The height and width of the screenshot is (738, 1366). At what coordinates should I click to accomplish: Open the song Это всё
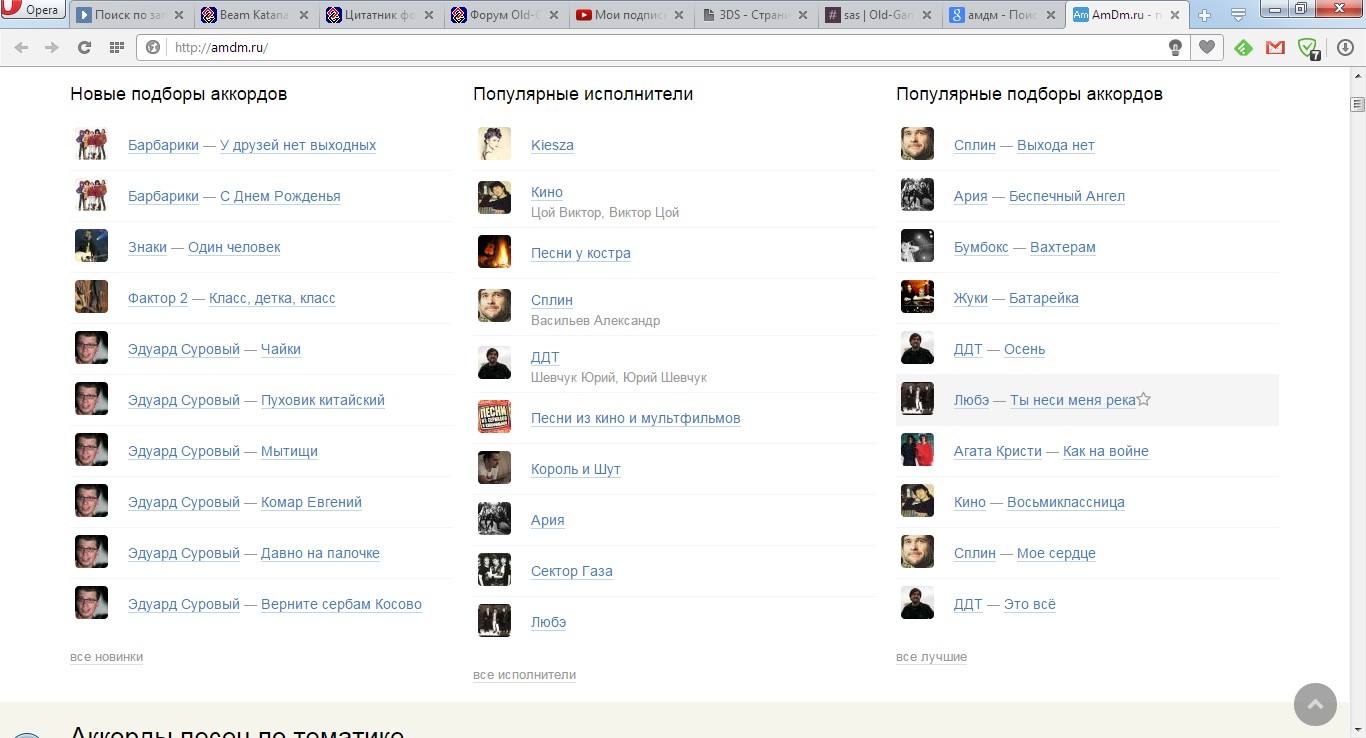pyautogui.click(x=1030, y=604)
